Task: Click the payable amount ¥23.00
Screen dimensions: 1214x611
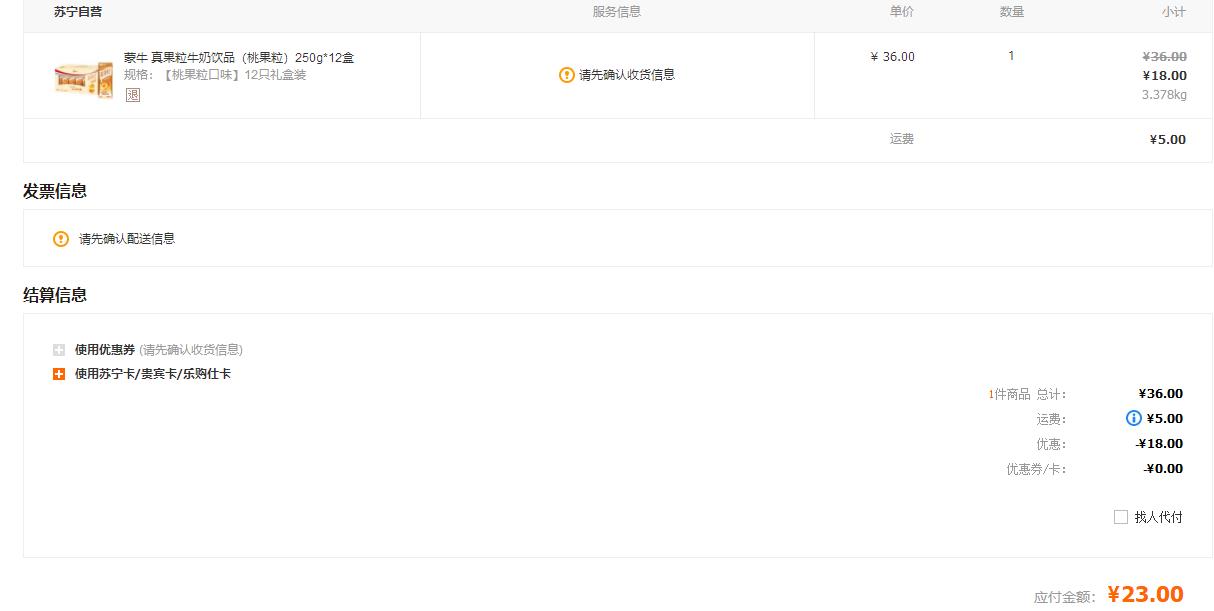Action: tap(1145, 594)
